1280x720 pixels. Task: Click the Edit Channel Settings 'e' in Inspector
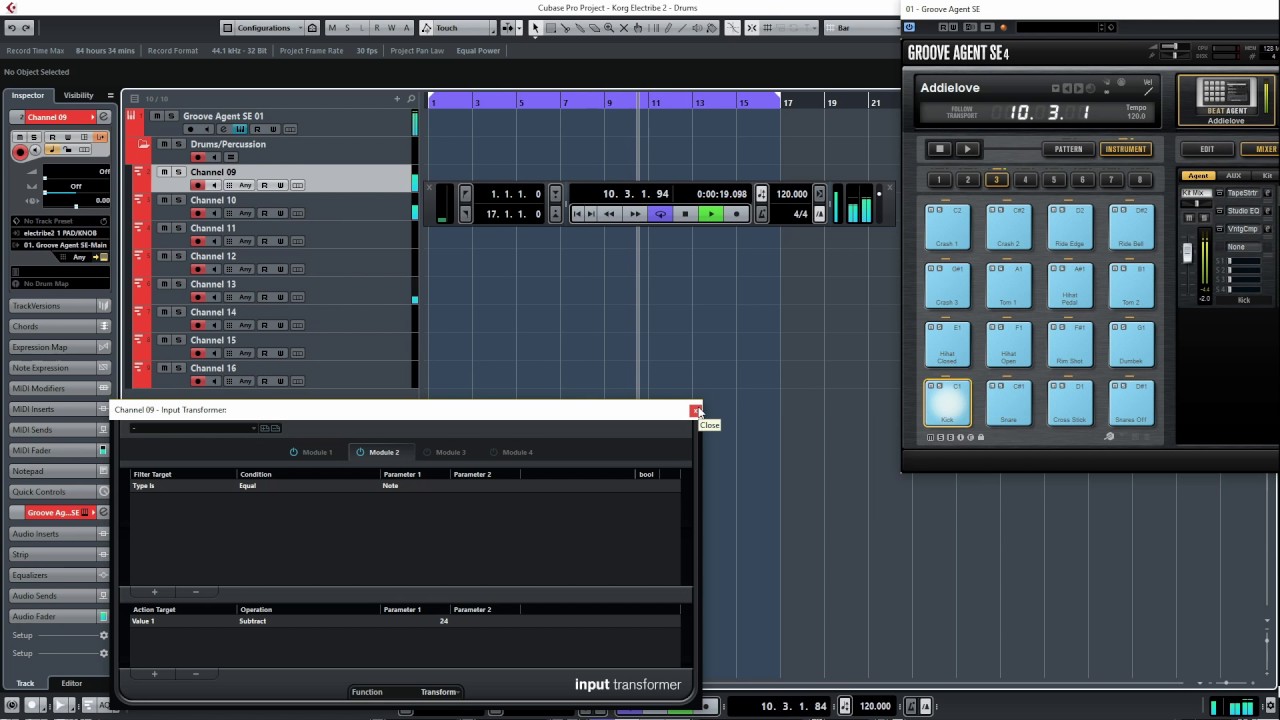[103, 117]
